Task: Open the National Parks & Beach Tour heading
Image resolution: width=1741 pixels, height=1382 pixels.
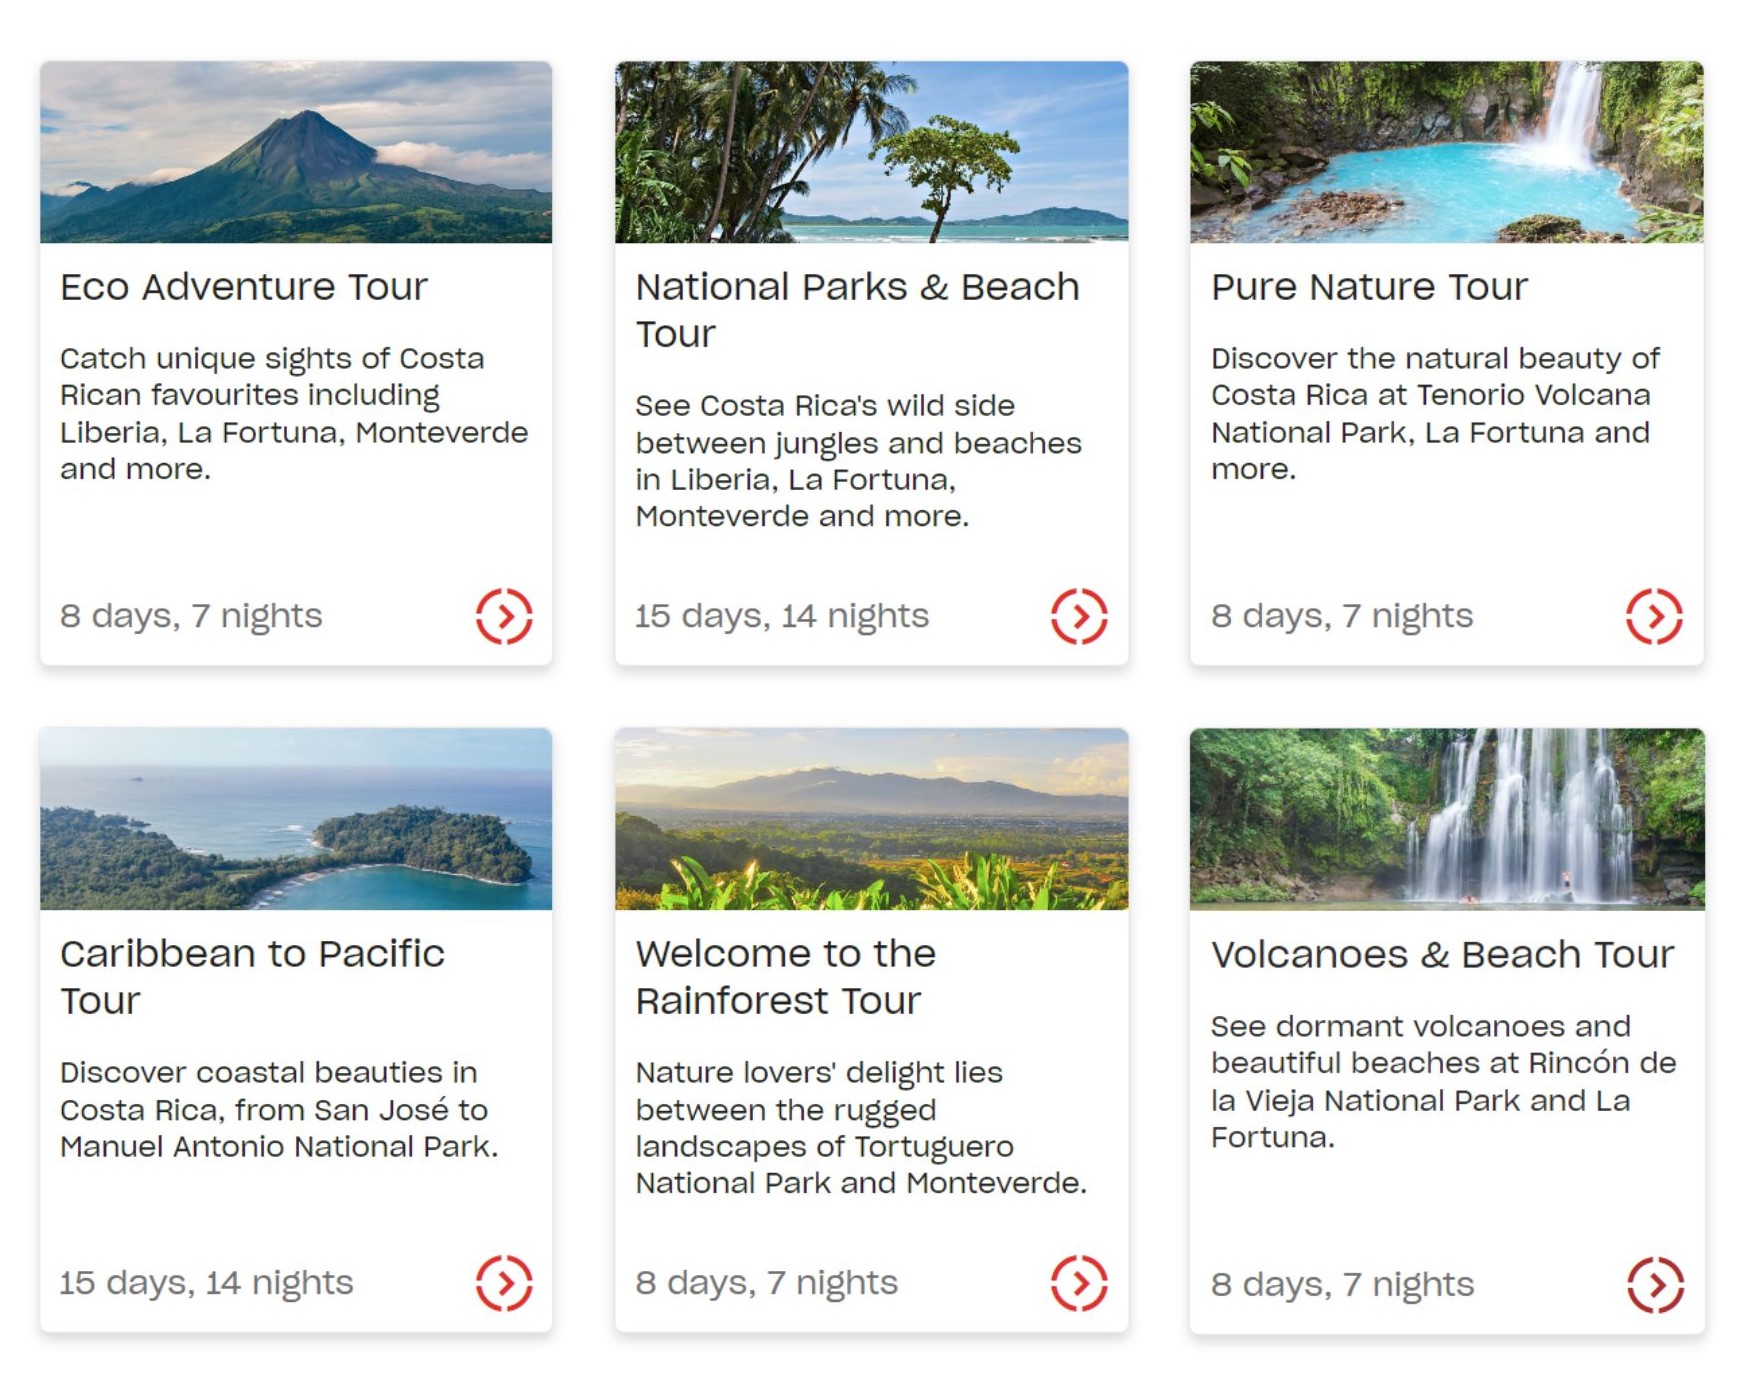Action: click(857, 310)
